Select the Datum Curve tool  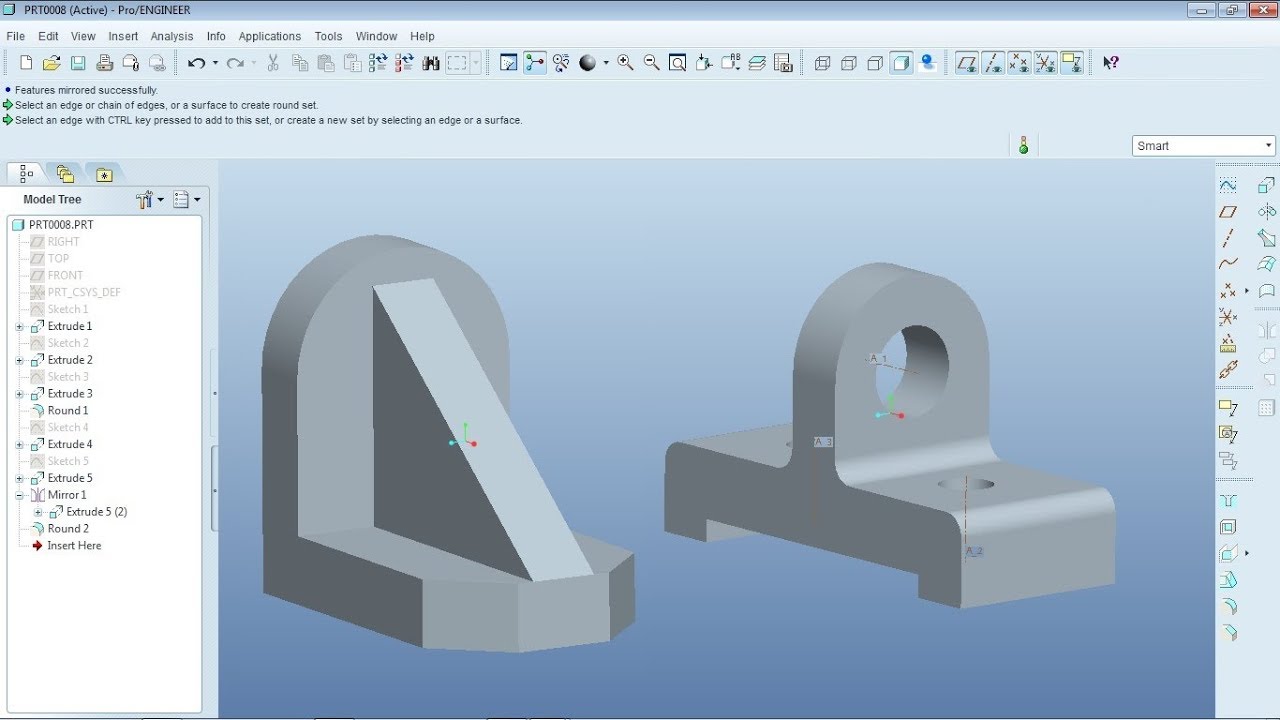tap(1228, 264)
